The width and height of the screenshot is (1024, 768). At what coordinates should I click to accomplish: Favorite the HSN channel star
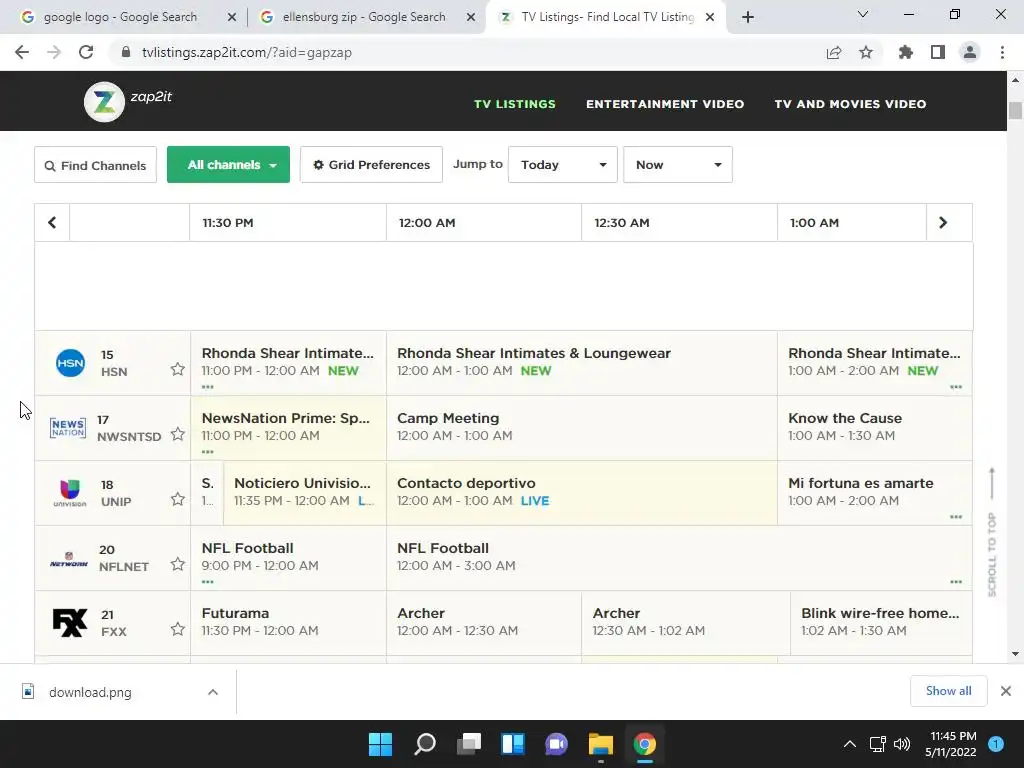pos(178,370)
